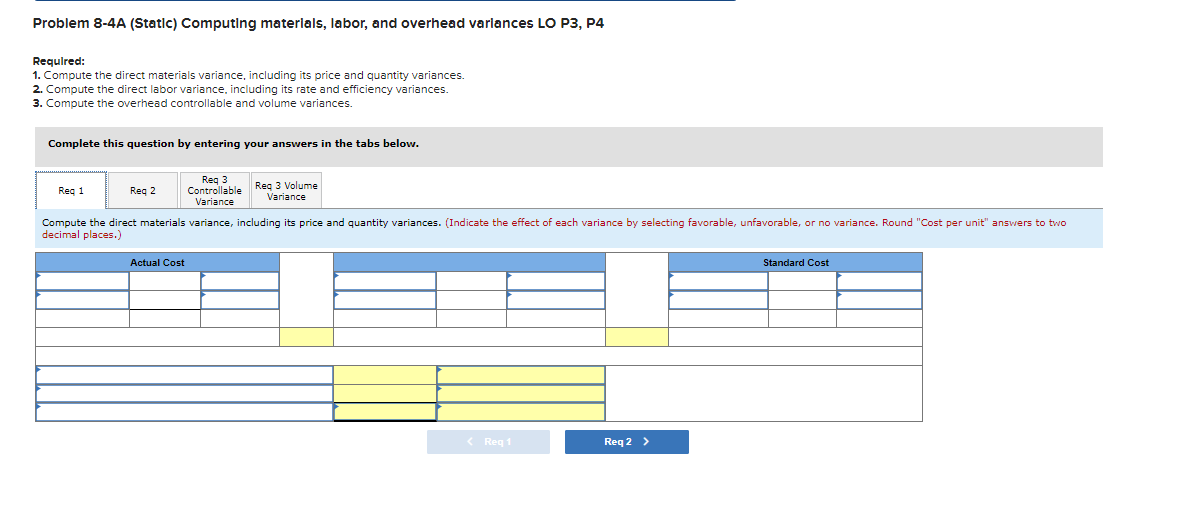Viewport: 1180px width, 520px height.
Task: Click top yellow amount field in bottom summary
Action: pos(385,375)
